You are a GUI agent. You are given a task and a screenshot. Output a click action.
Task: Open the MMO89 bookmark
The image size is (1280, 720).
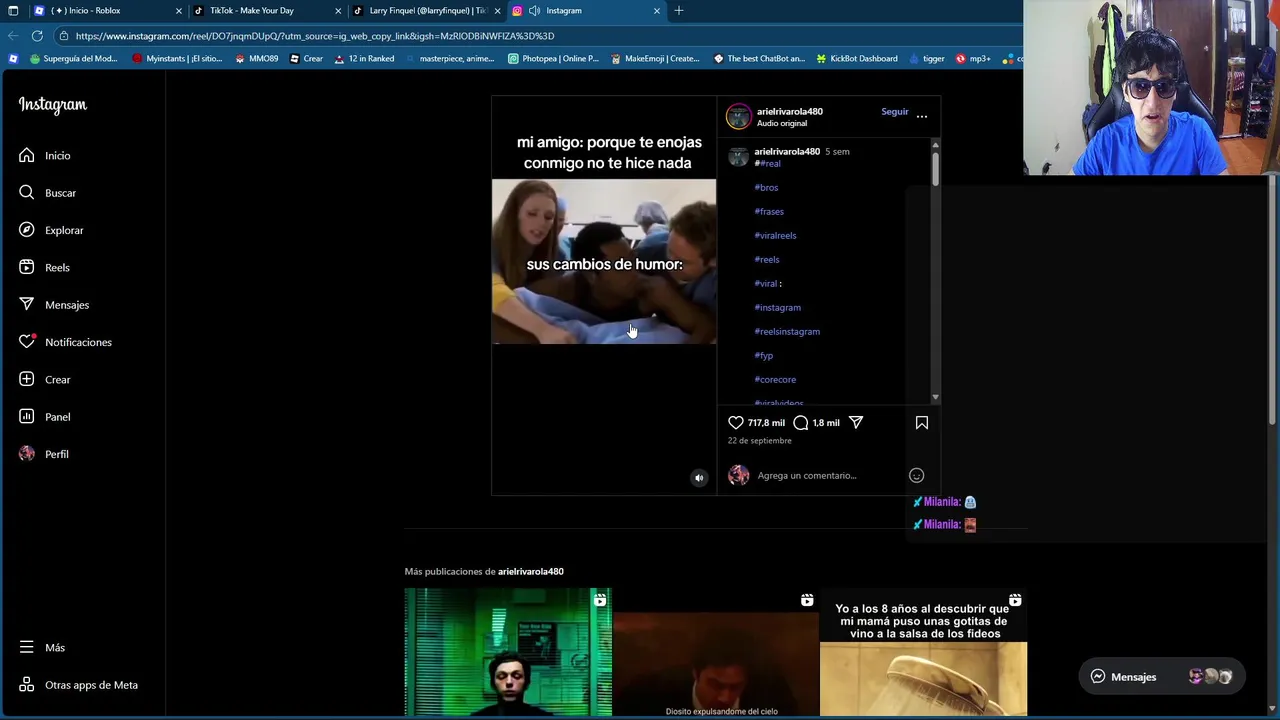(x=256, y=59)
